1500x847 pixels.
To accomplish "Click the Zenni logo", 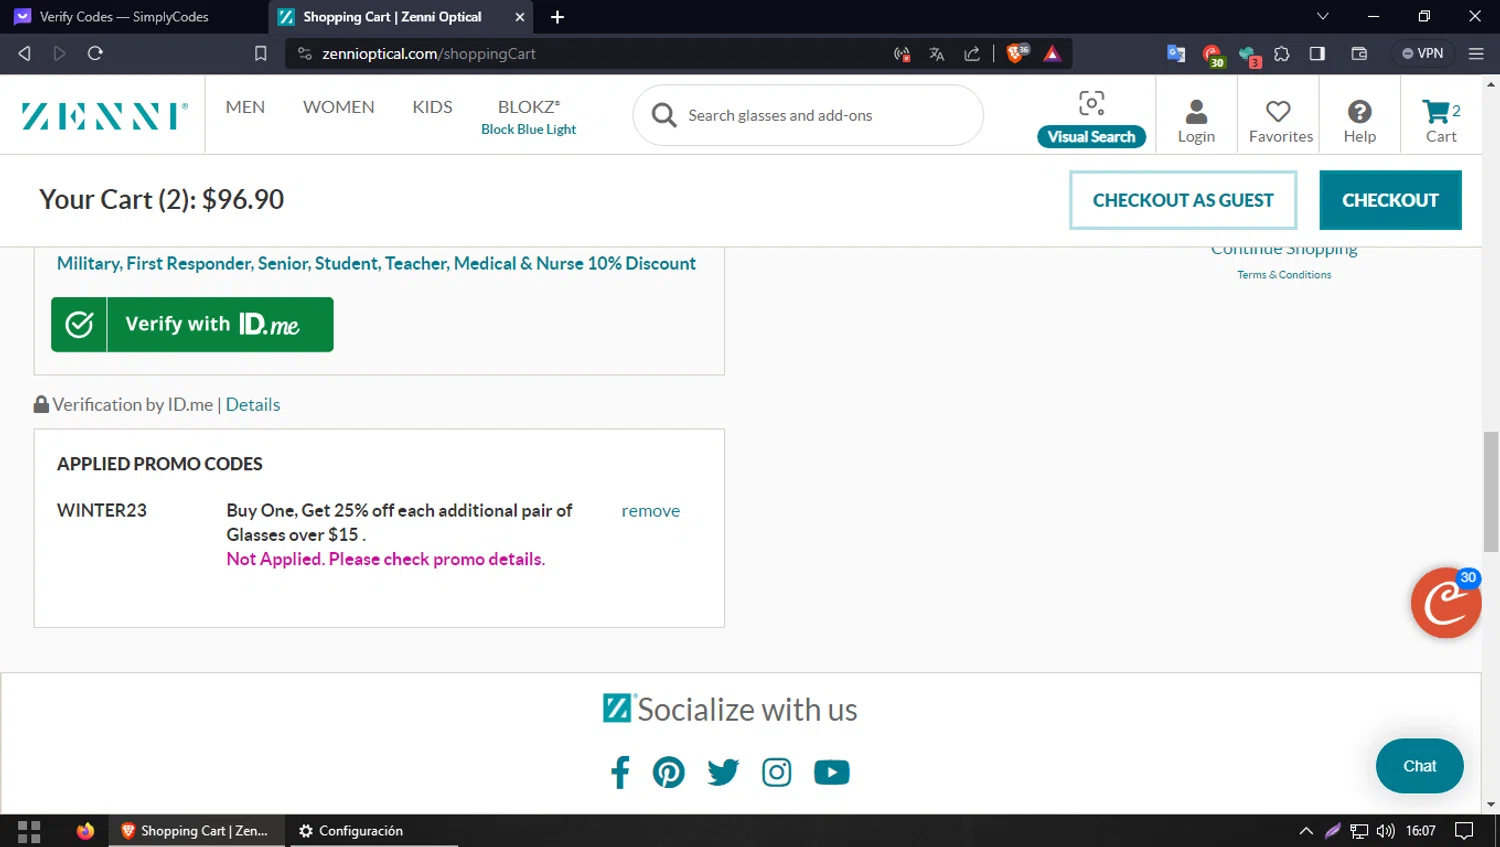I will tap(104, 116).
